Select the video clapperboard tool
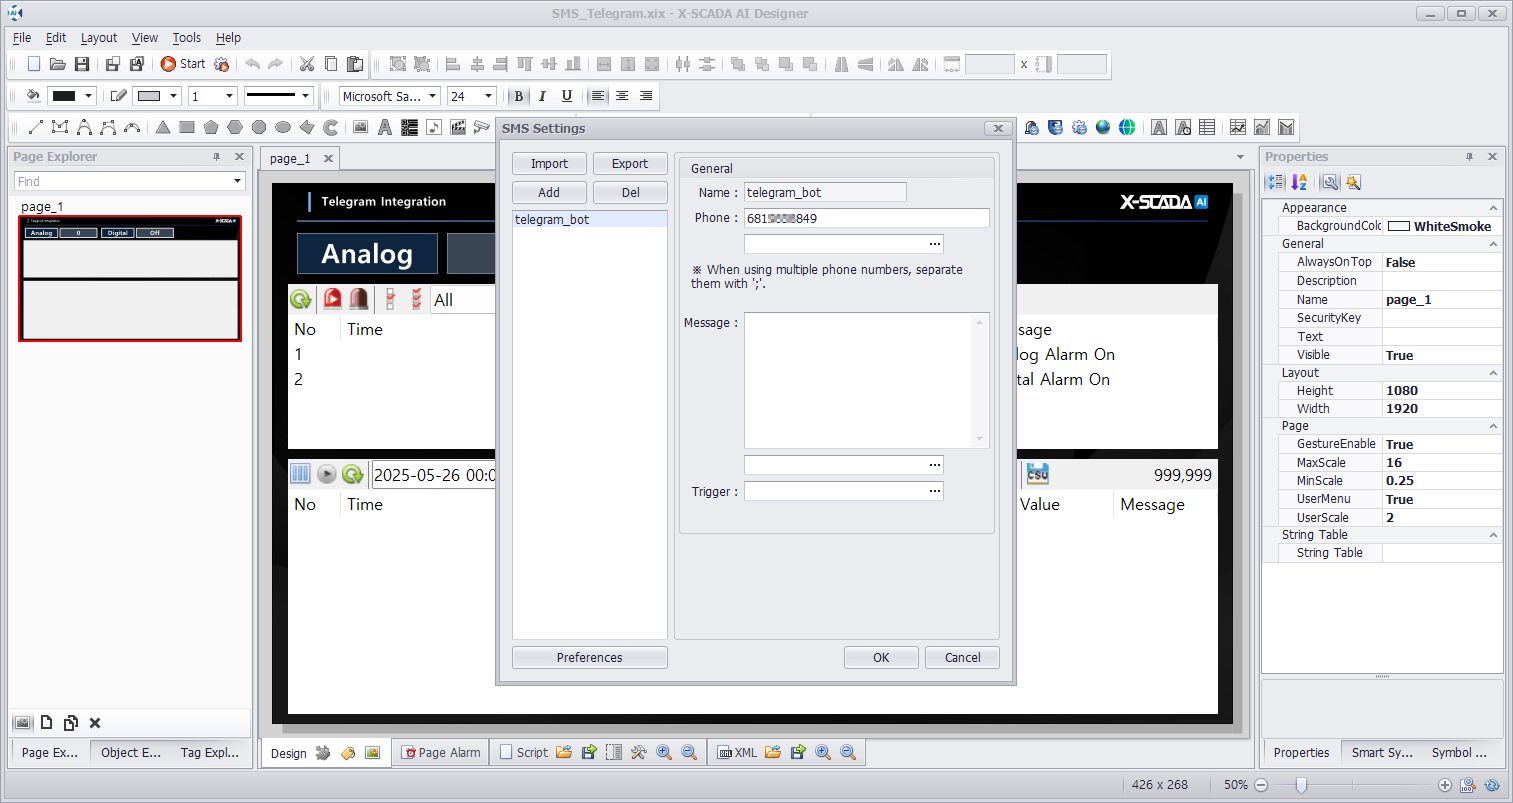This screenshot has height=803, width=1513. 458,127
